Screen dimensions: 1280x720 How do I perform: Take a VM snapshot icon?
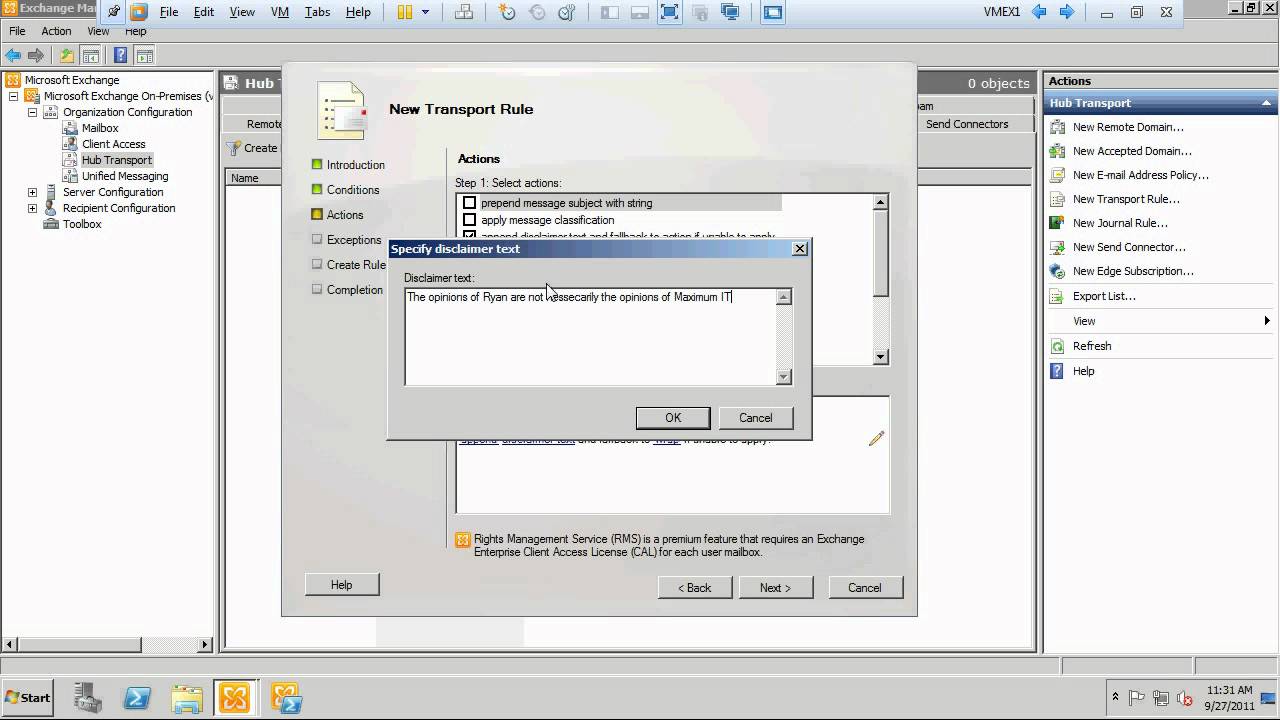coord(507,12)
